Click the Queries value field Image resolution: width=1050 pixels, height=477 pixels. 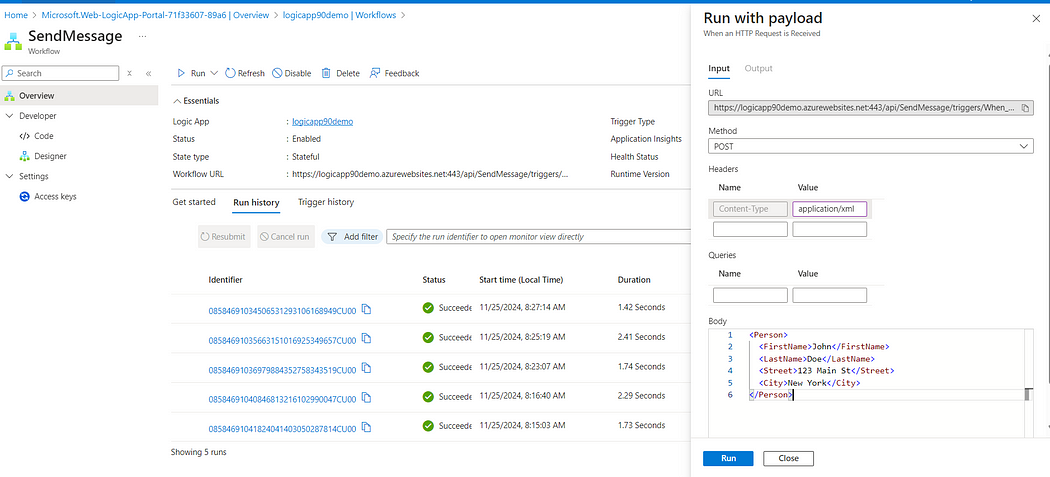point(830,295)
